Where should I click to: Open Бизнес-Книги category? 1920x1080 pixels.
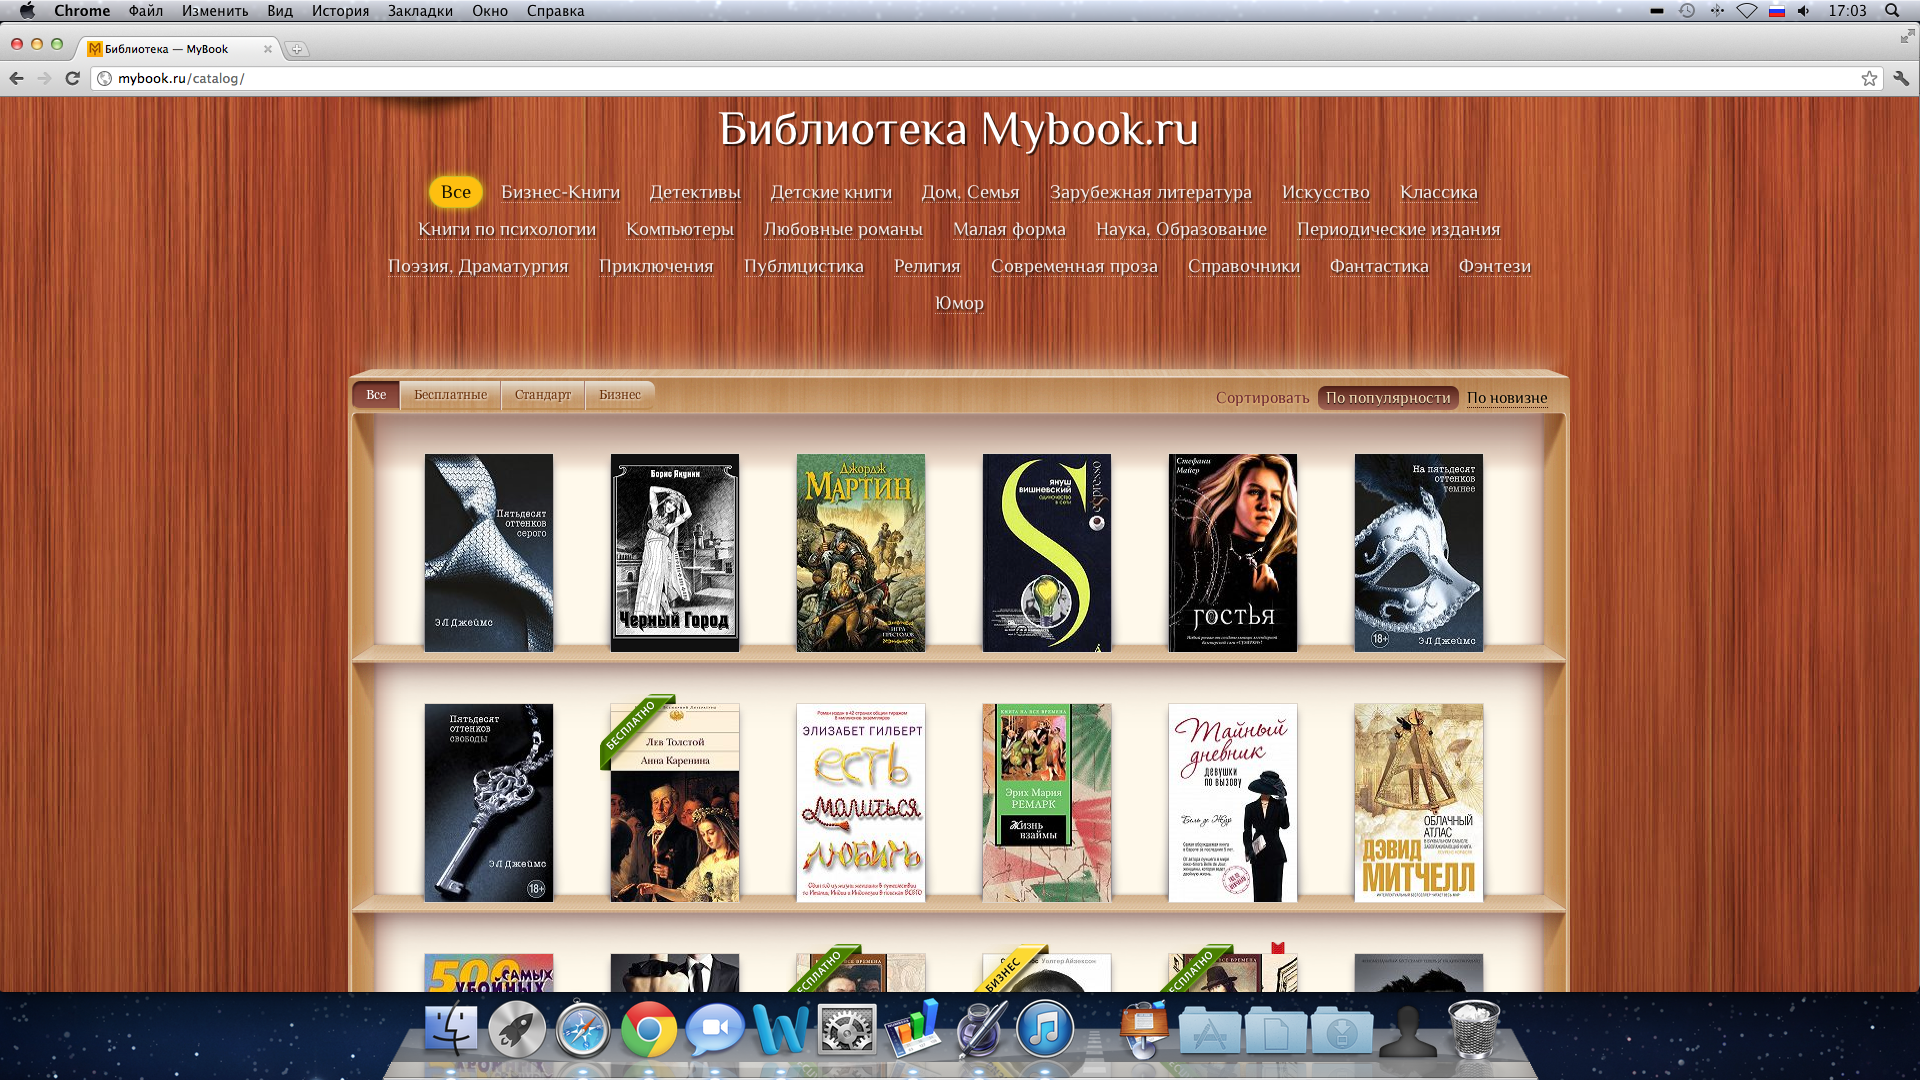560,192
